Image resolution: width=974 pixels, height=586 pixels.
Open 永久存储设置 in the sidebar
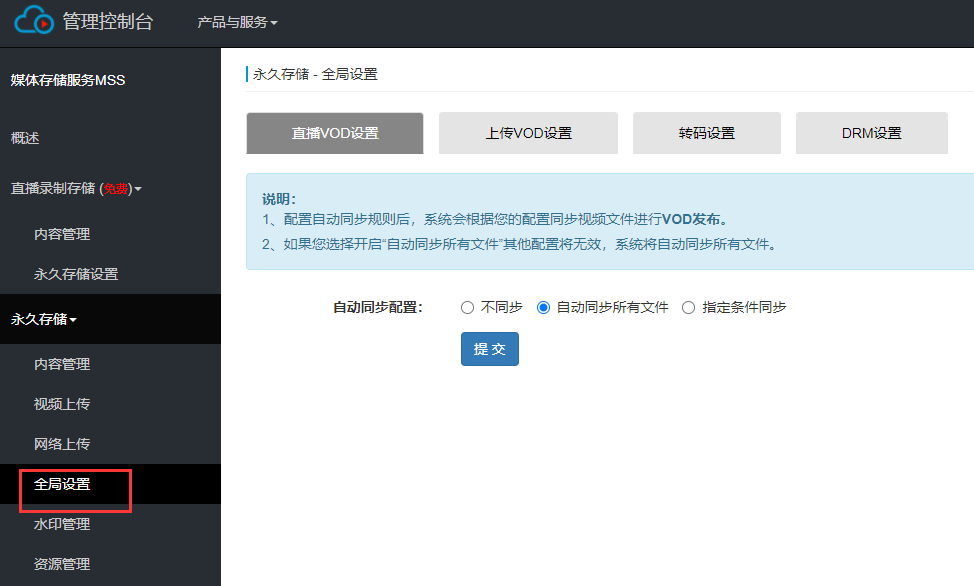tap(76, 274)
